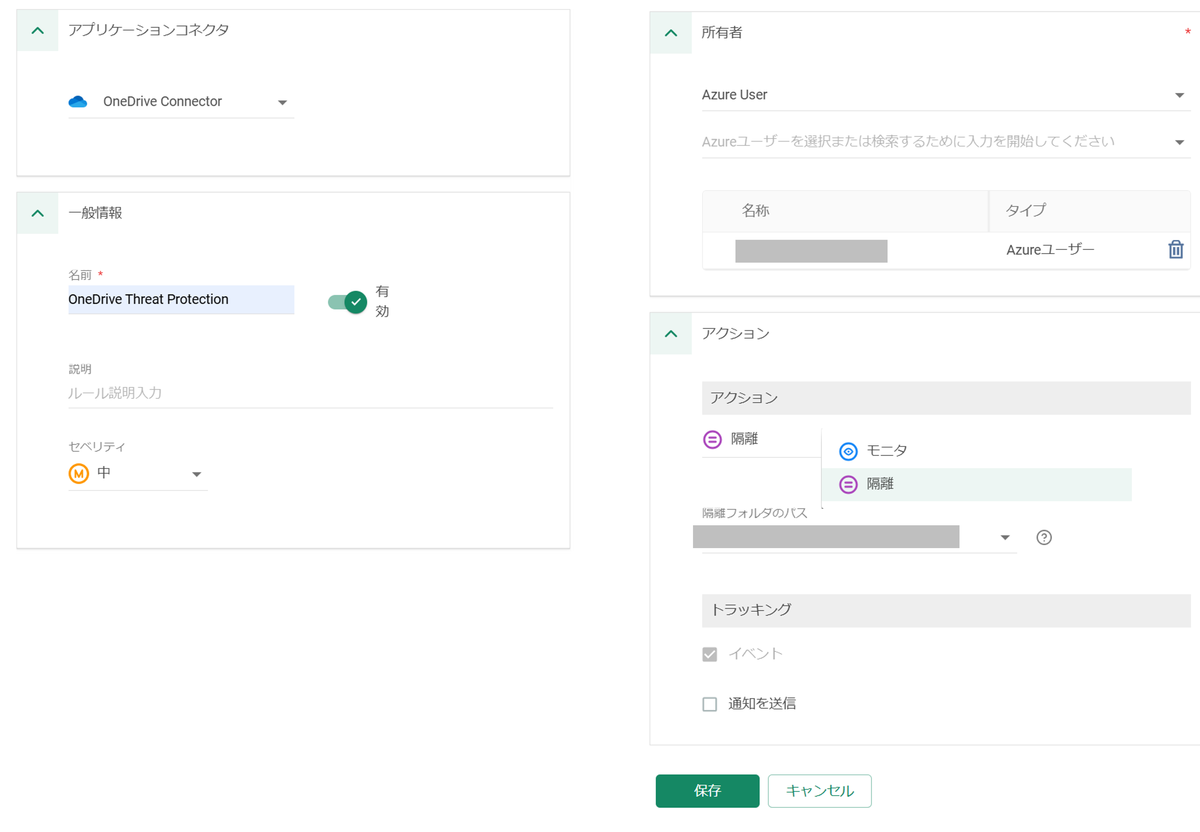Open the 隔離フォルダのパス dropdown arrow
The image size is (1200, 832).
click(1005, 538)
